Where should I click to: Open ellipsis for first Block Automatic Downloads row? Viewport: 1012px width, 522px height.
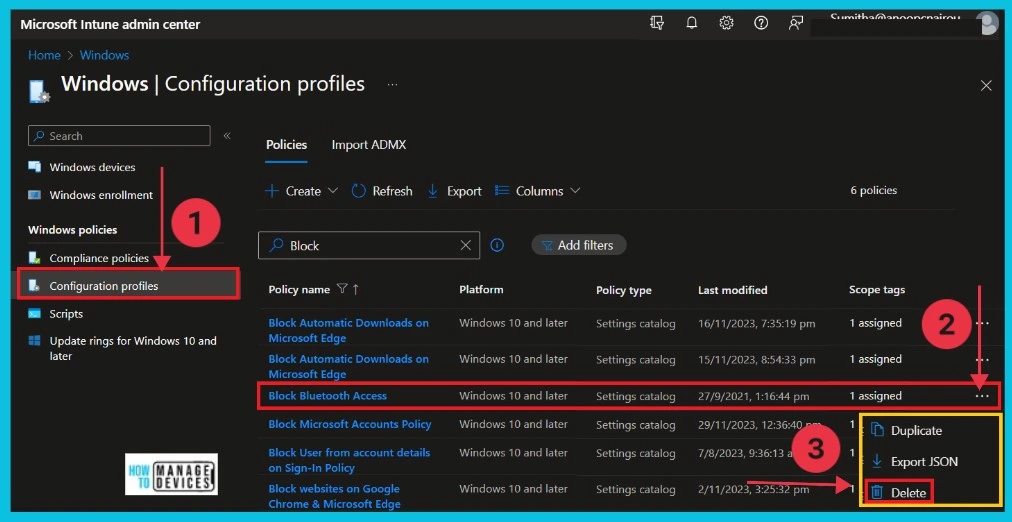(982, 323)
